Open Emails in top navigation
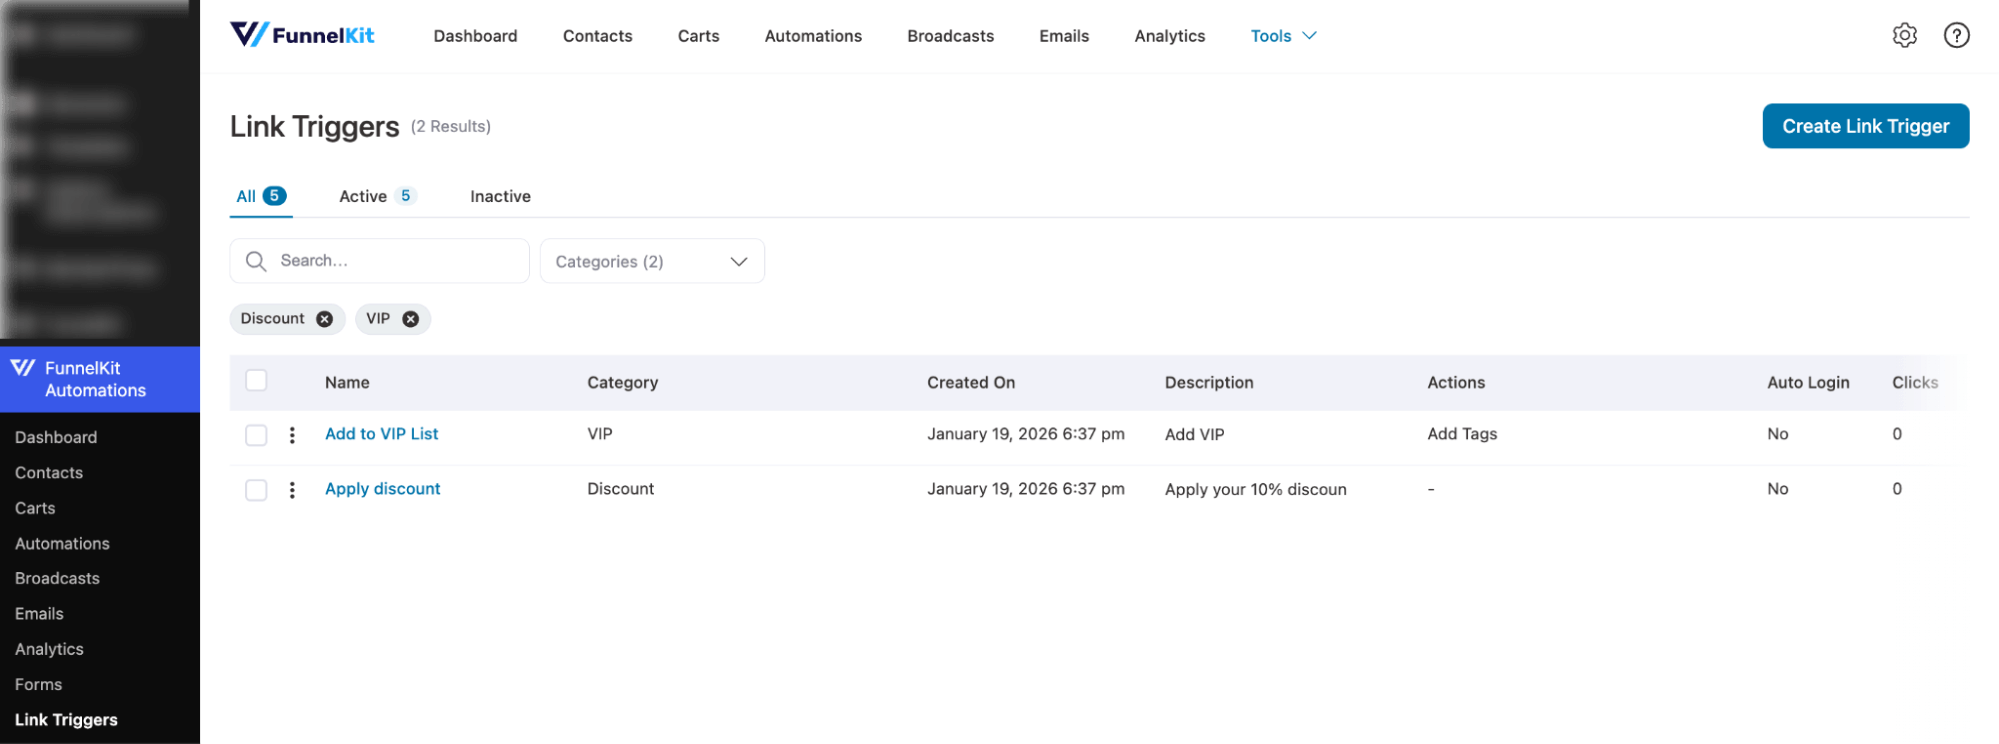The image size is (1999, 744). pos(1064,36)
